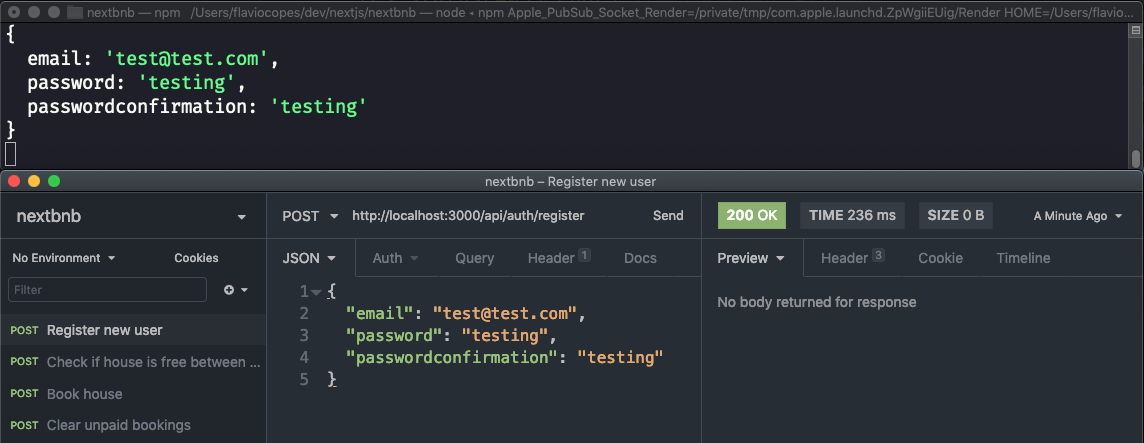Show the response Timeline tab
Viewport: 1144px width, 443px height.
1023,258
